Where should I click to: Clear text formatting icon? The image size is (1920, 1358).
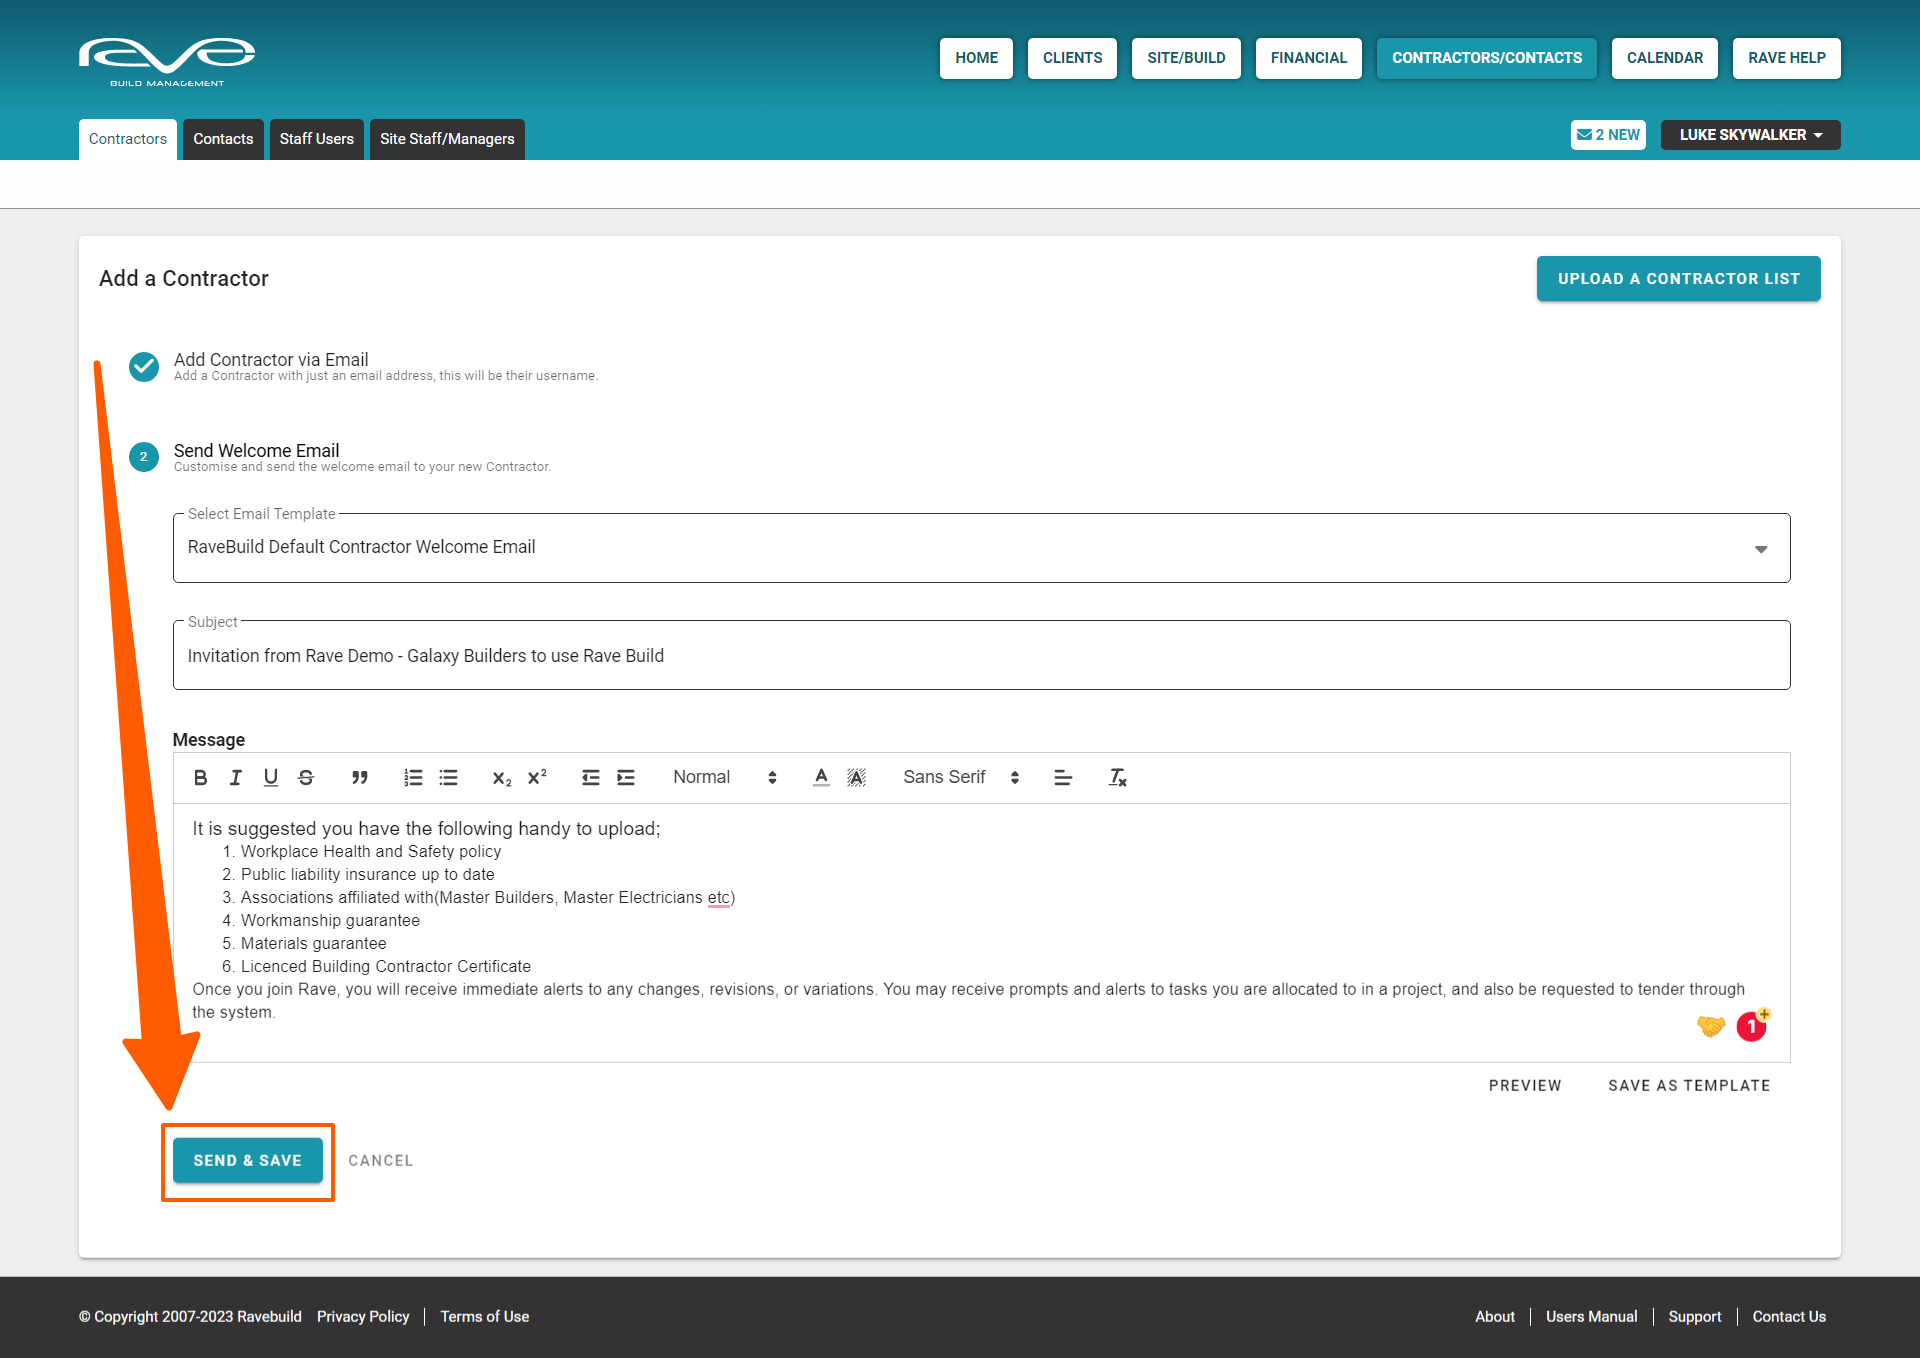point(1117,777)
